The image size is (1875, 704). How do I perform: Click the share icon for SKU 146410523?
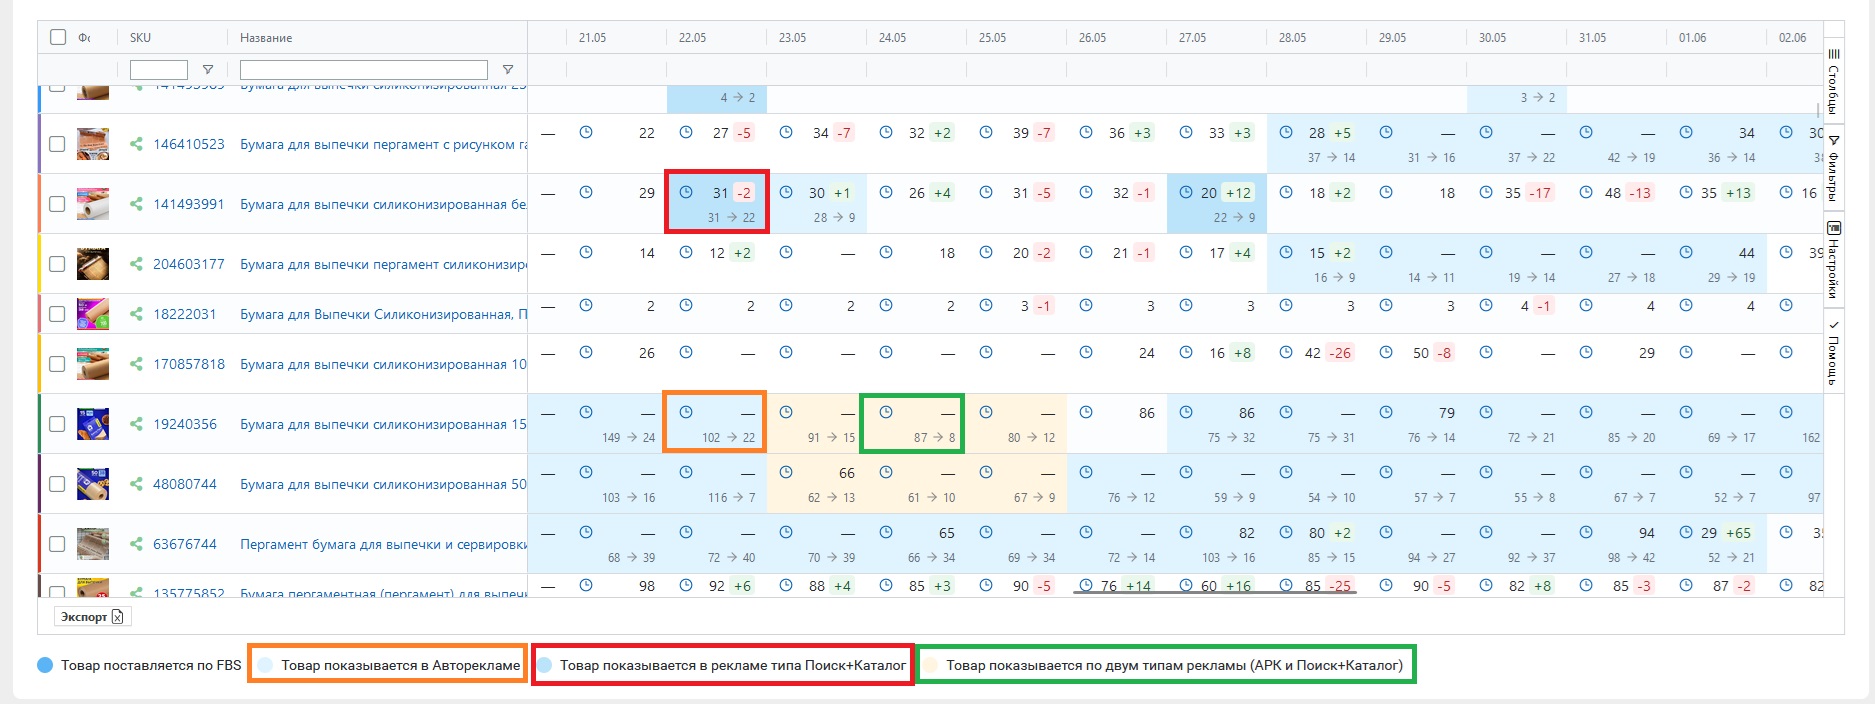pyautogui.click(x=136, y=144)
